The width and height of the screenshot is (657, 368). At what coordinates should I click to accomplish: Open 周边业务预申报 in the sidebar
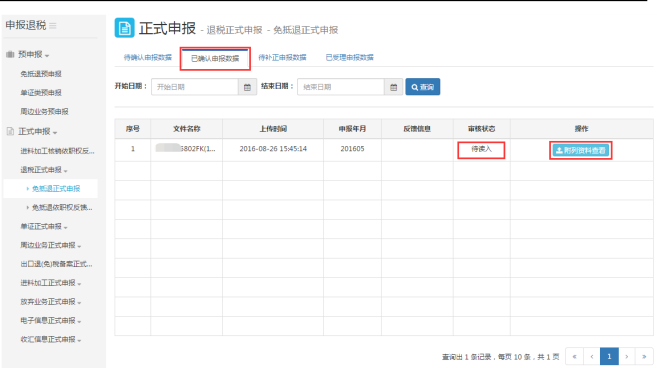point(44,111)
